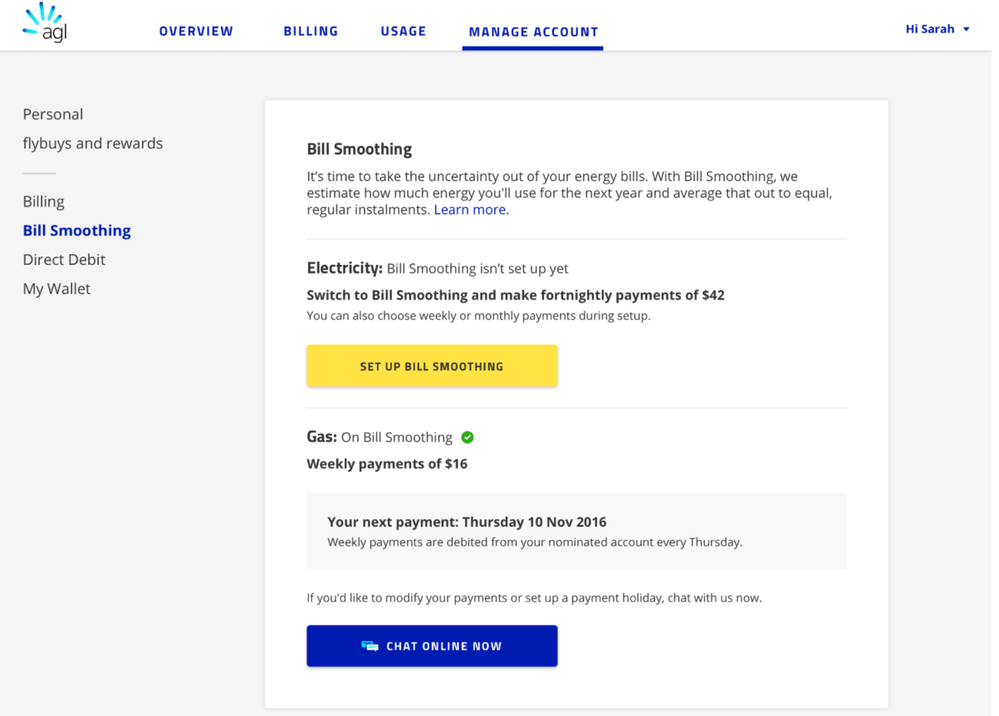This screenshot has width=999, height=716.
Task: Go to the Overview tab
Action: click(196, 31)
